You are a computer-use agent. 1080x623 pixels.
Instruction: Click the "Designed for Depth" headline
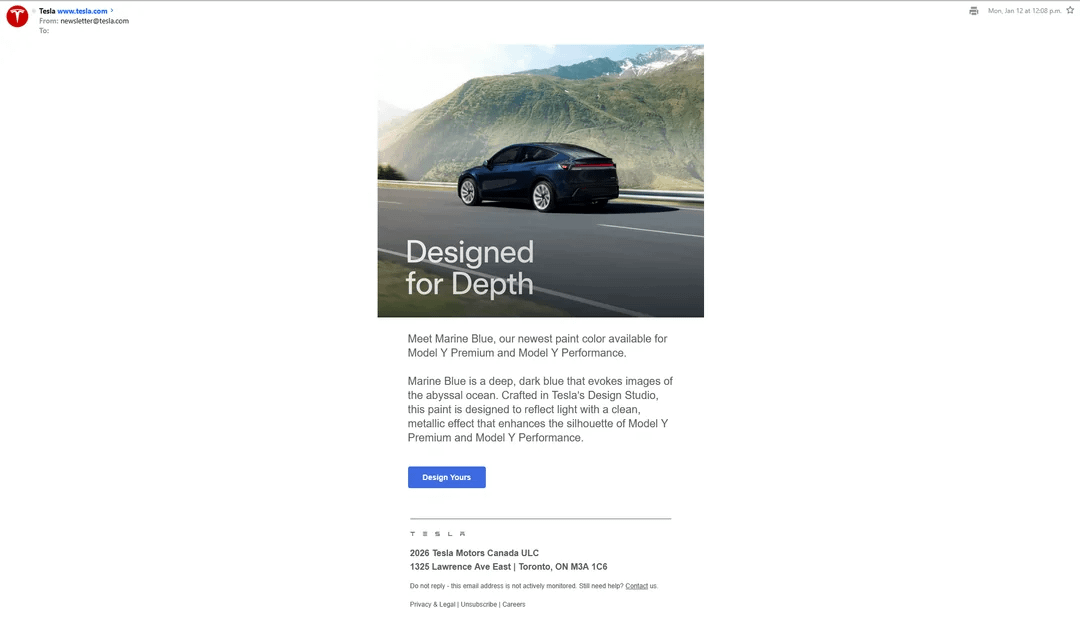pyautogui.click(x=469, y=267)
